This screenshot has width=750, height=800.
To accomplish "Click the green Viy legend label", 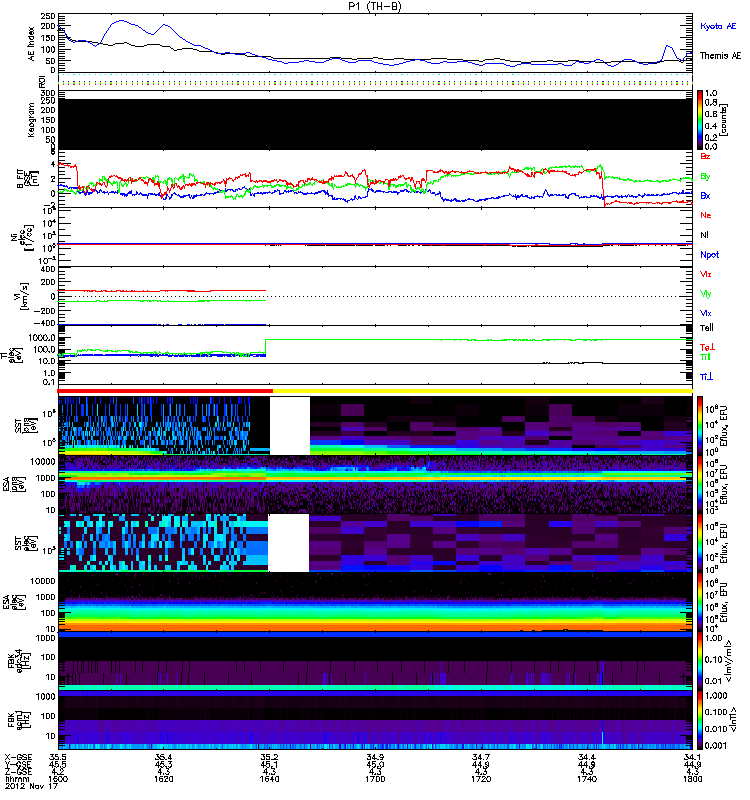I will pos(706,294).
